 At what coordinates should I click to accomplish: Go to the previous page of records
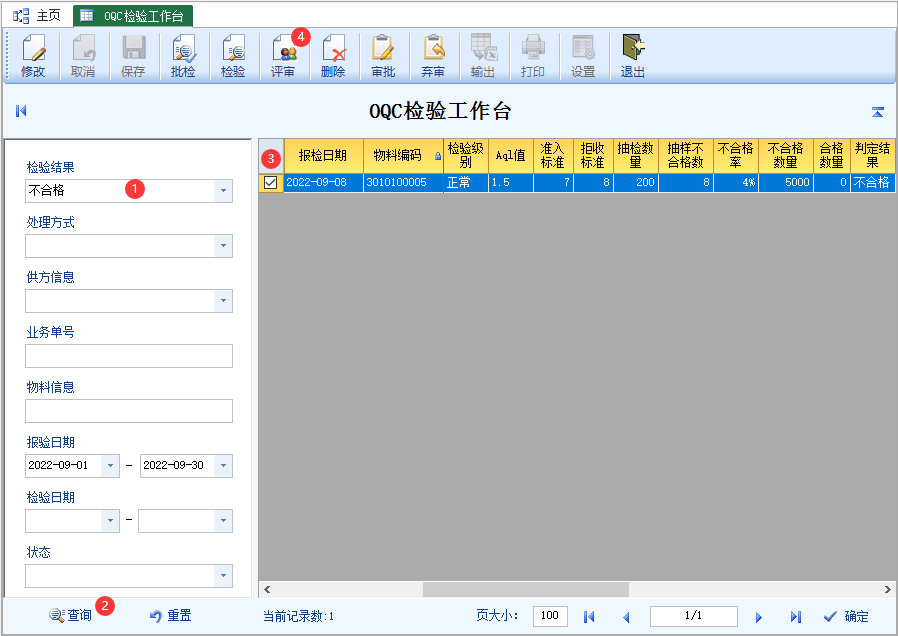click(x=626, y=617)
